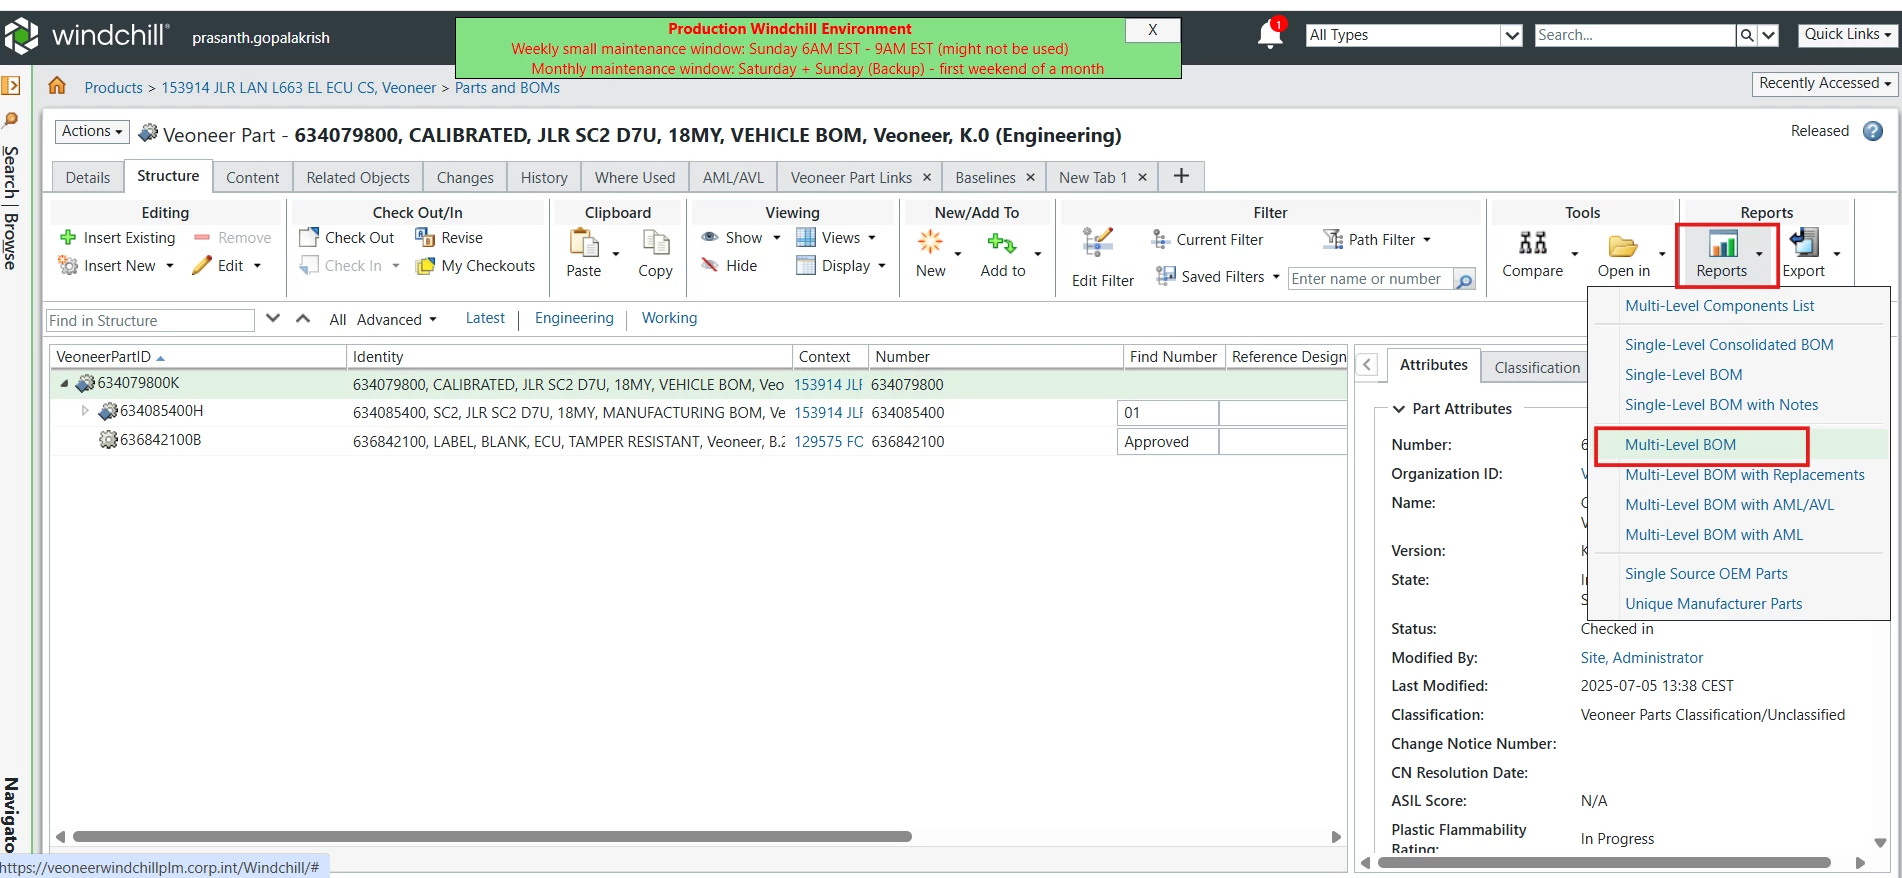Select Unique Manufacturer Parts report
Image resolution: width=1902 pixels, height=878 pixels.
(x=1713, y=604)
